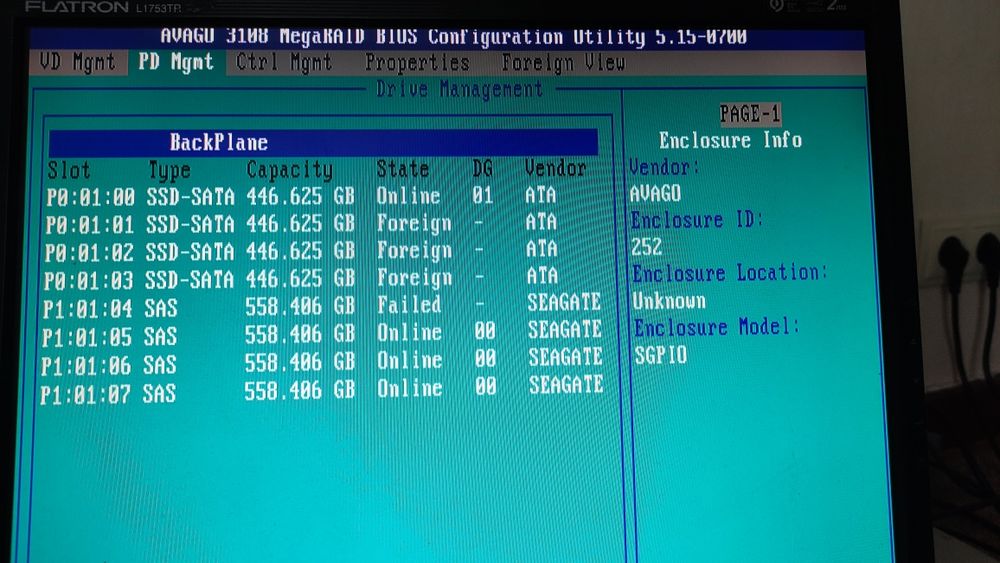
Task: Click the Capacity column header
Action: (x=290, y=170)
